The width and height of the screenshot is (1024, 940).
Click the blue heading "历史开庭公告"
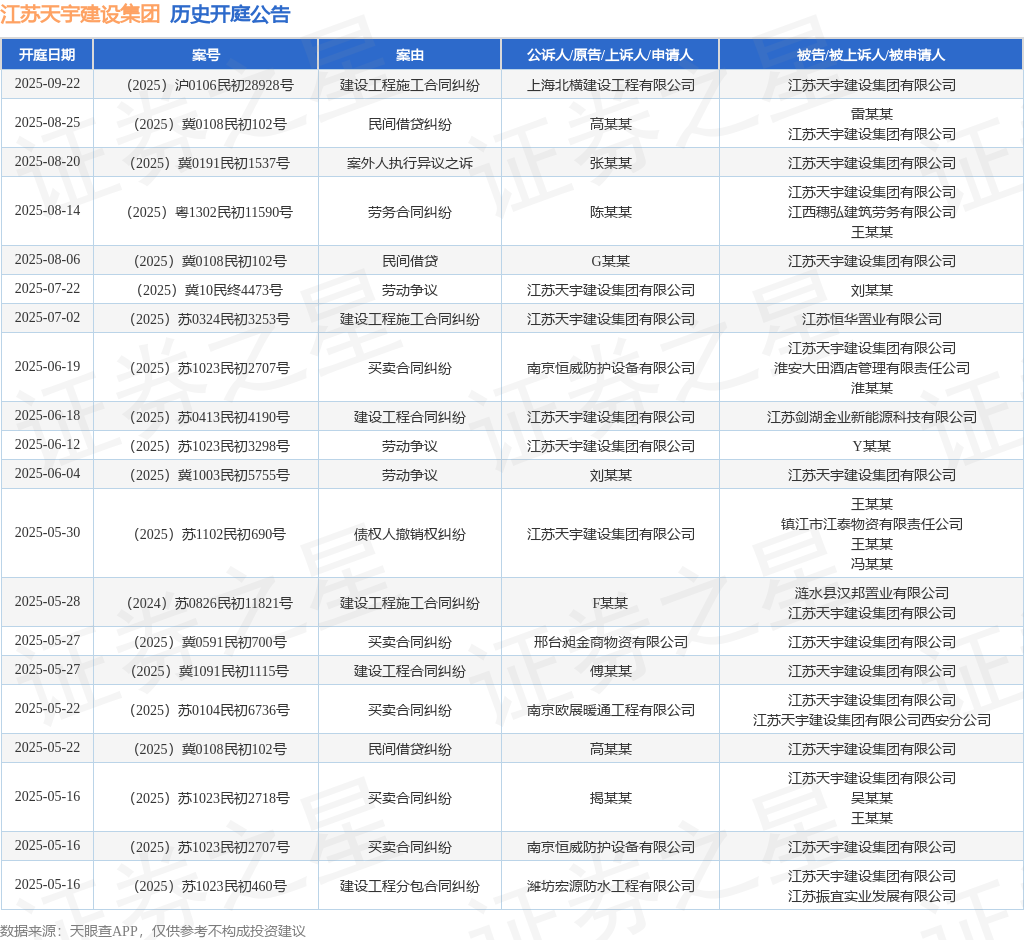[x=230, y=14]
